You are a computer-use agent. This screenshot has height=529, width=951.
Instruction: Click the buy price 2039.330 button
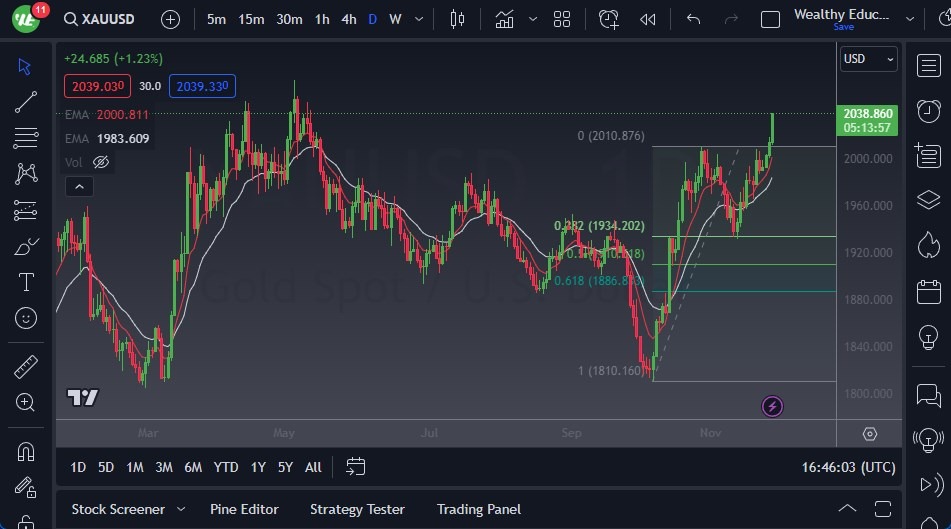tap(202, 86)
